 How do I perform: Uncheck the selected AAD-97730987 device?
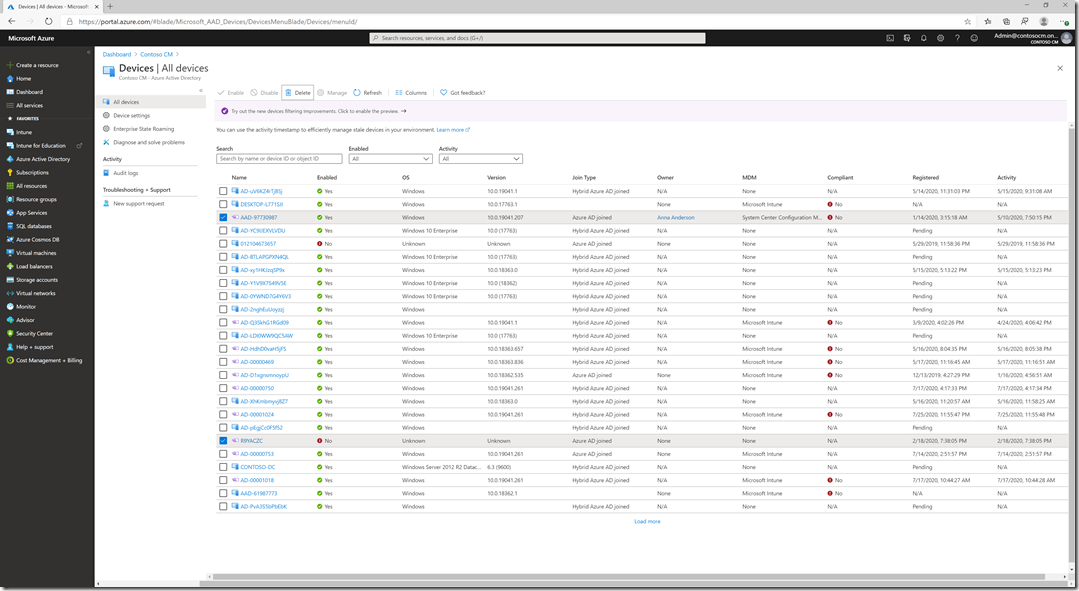(225, 217)
